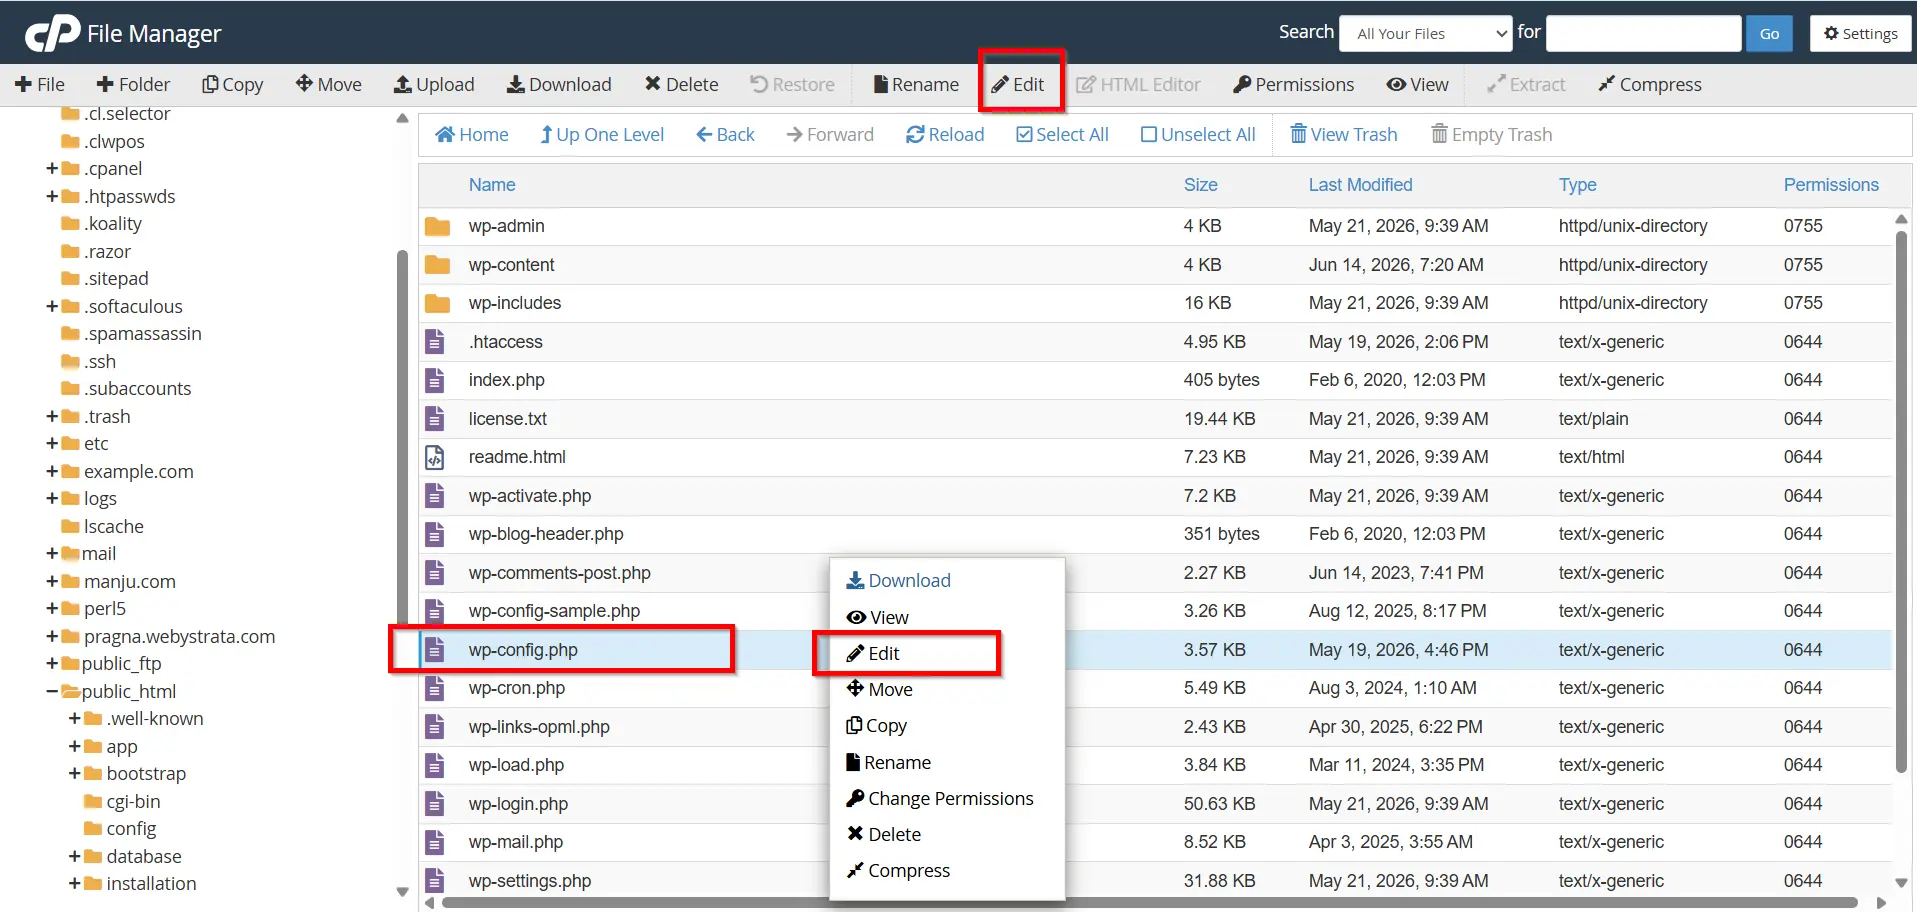Navigate Back in file browser

[x=725, y=135]
